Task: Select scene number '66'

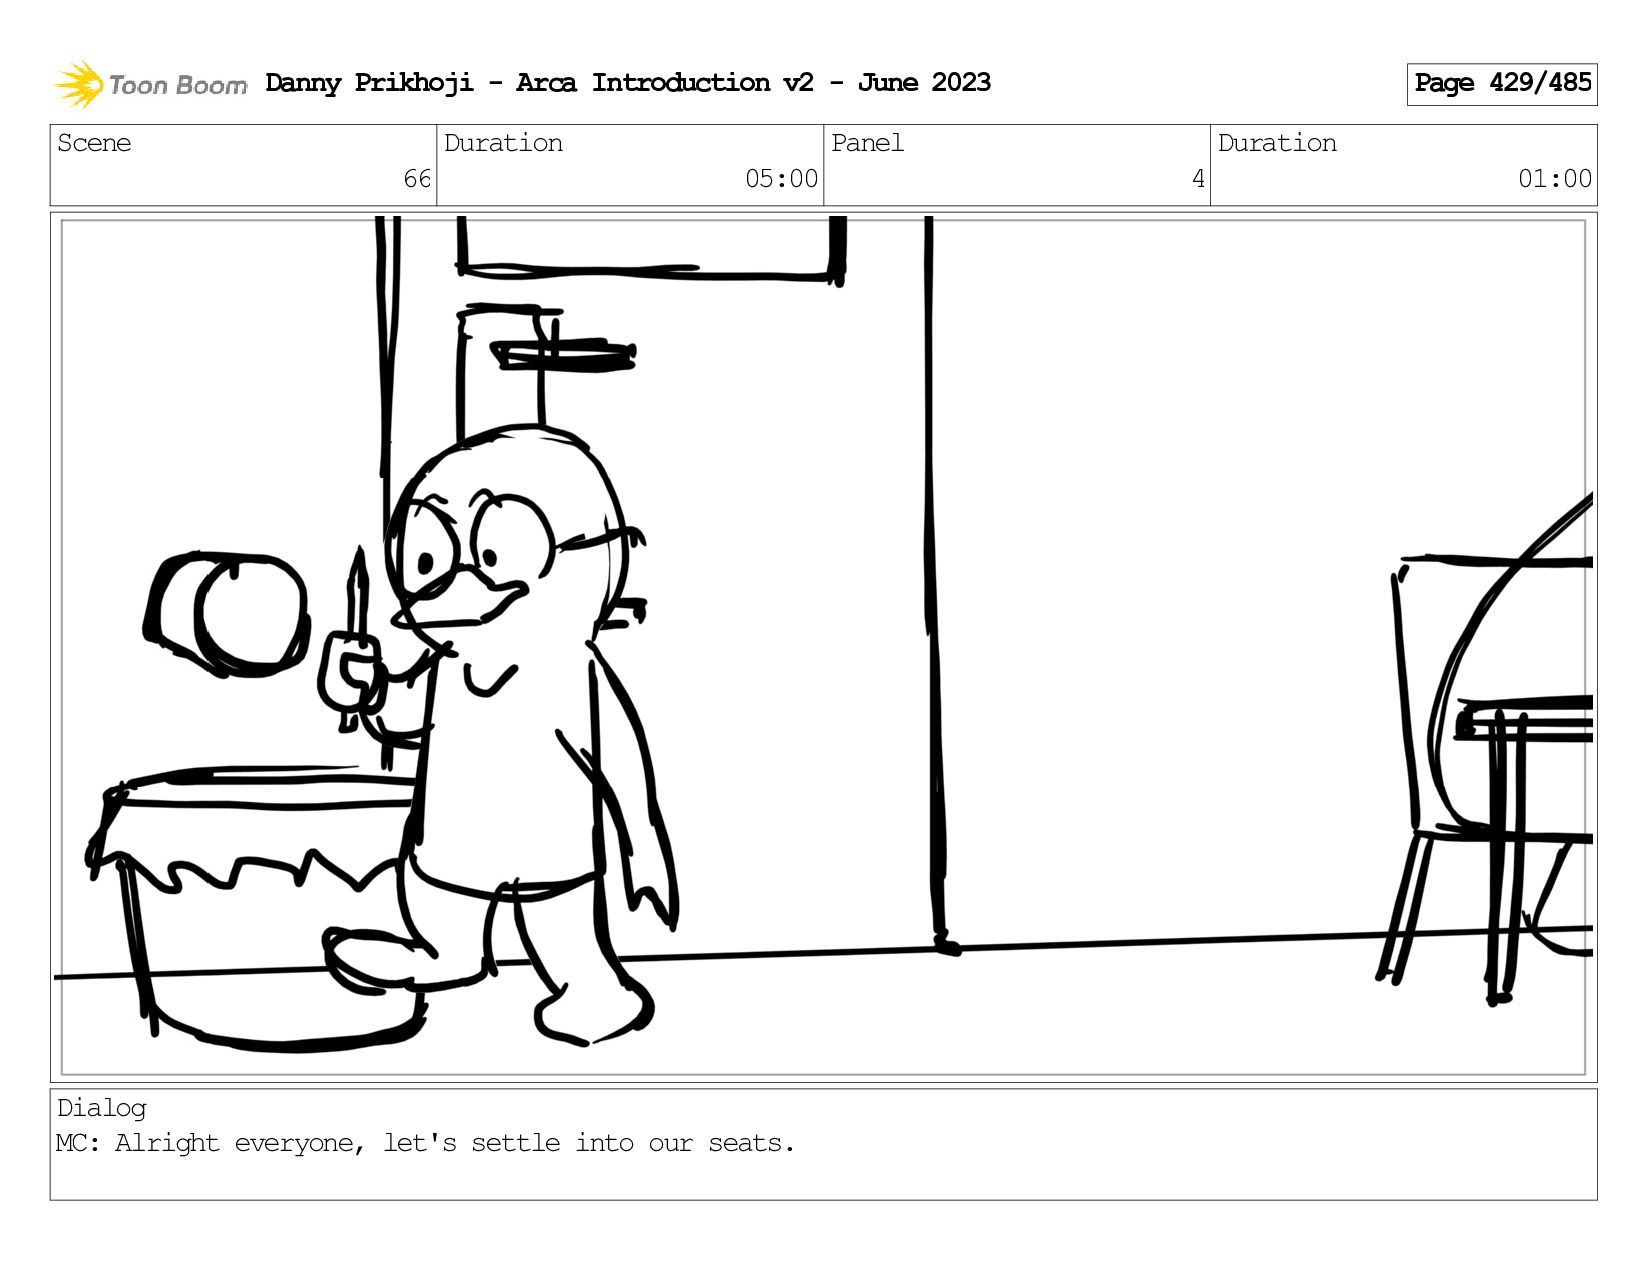Action: pos(417,179)
